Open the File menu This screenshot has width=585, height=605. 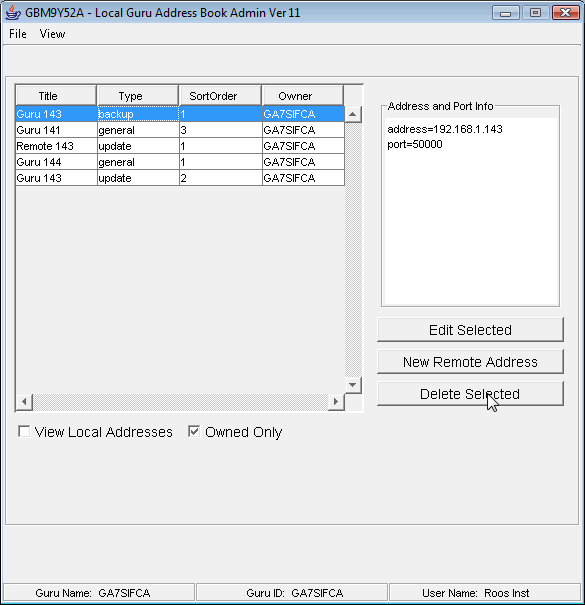(18, 34)
